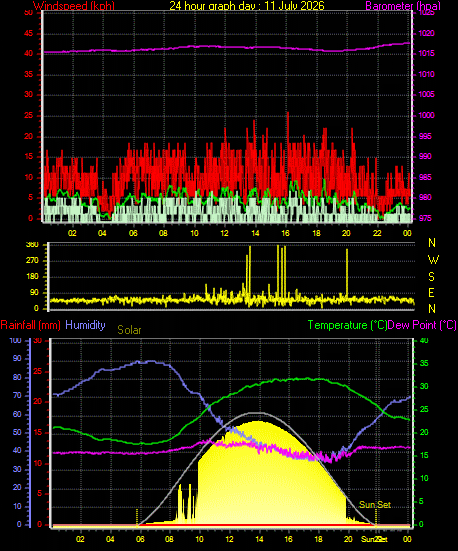Screen dimensions: 458x551
Task: Click the barometer axis value 975
Action: click(425, 218)
